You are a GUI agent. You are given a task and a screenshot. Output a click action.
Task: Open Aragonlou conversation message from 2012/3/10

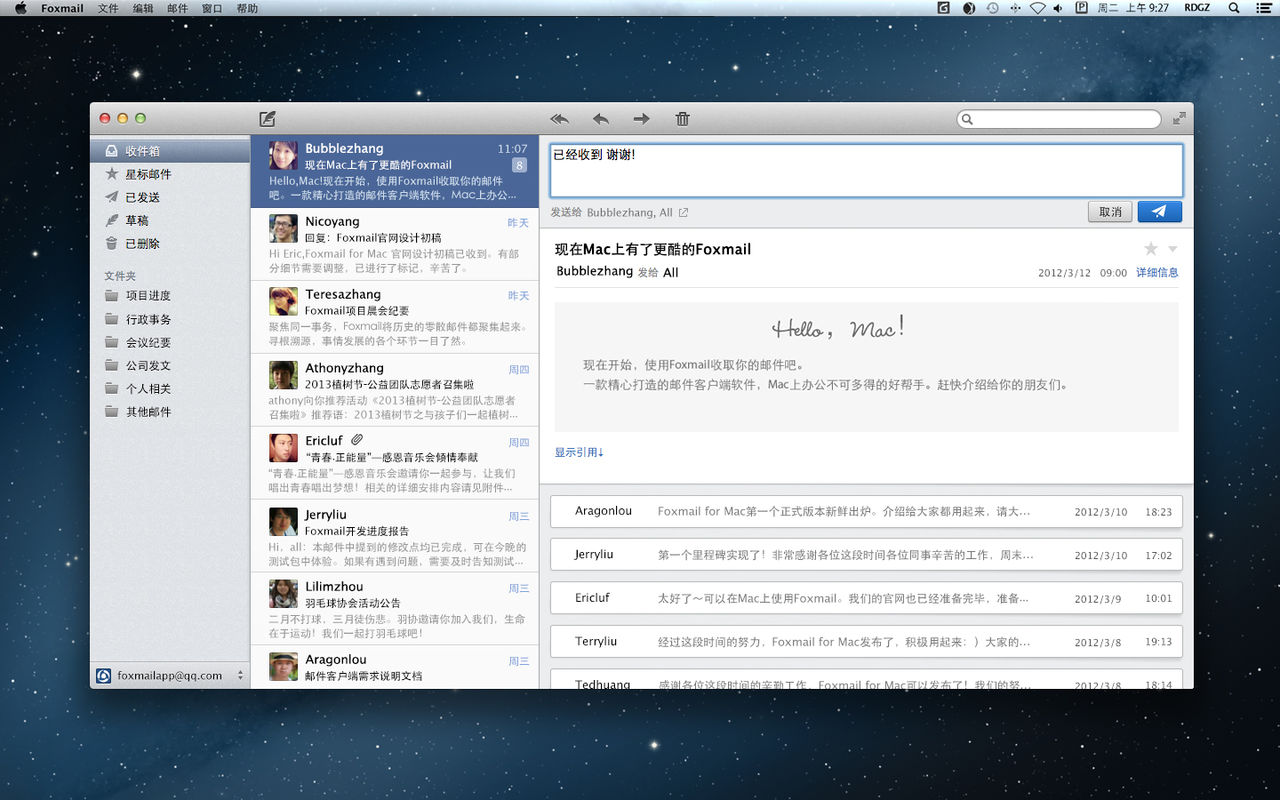point(866,511)
